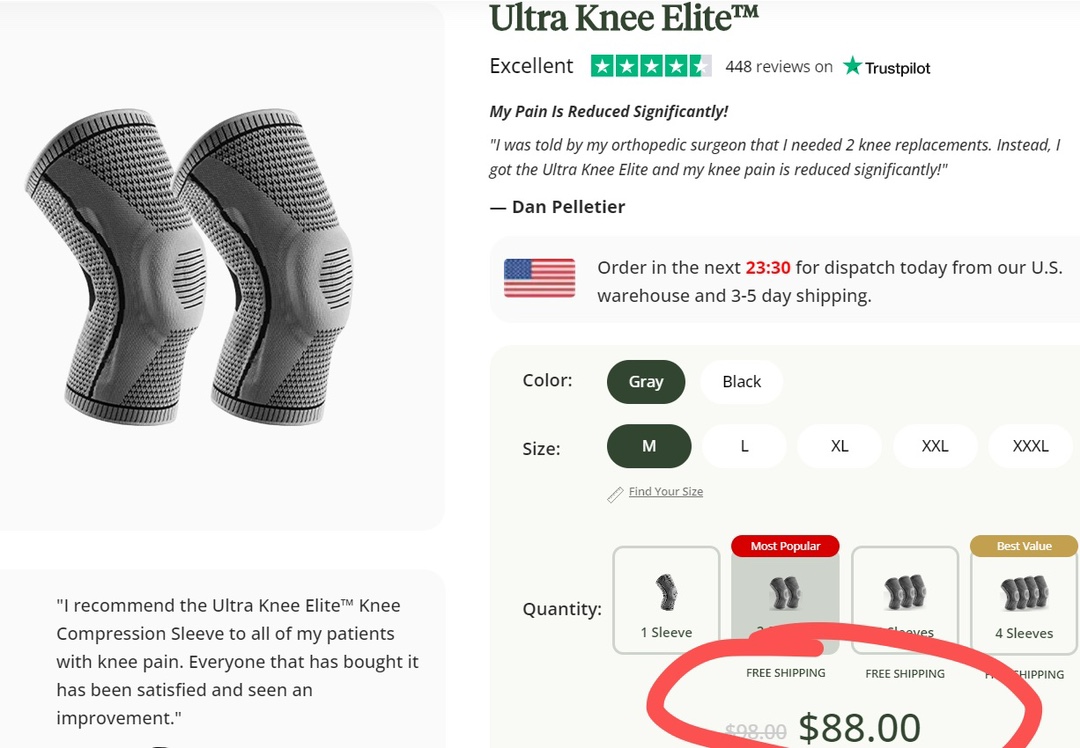Choose size L
This screenshot has width=1080, height=748.
(x=744, y=446)
